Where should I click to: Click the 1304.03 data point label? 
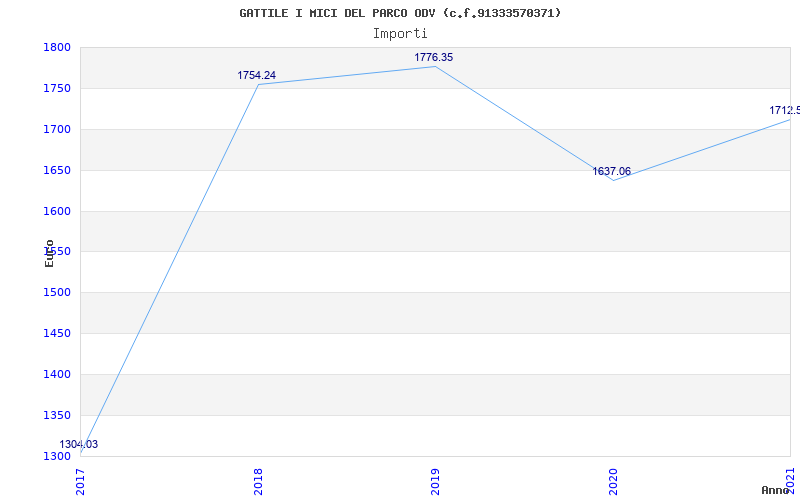tap(78, 444)
